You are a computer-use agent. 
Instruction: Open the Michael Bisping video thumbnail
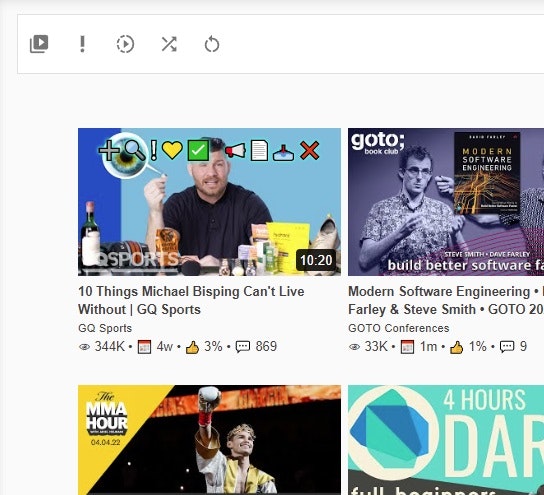tap(209, 202)
